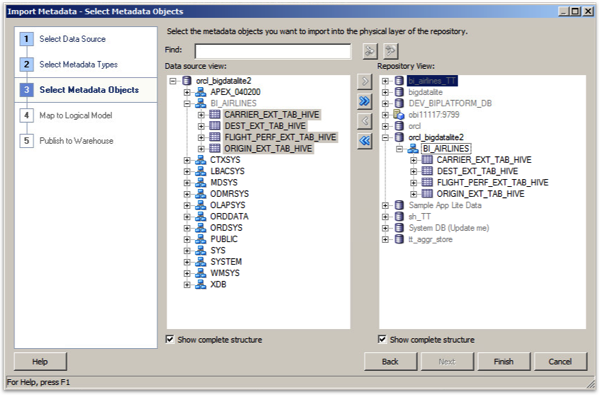Expand FLIGHT_PERF_EXT_TAB_HIVE in Repository View

coord(413,183)
